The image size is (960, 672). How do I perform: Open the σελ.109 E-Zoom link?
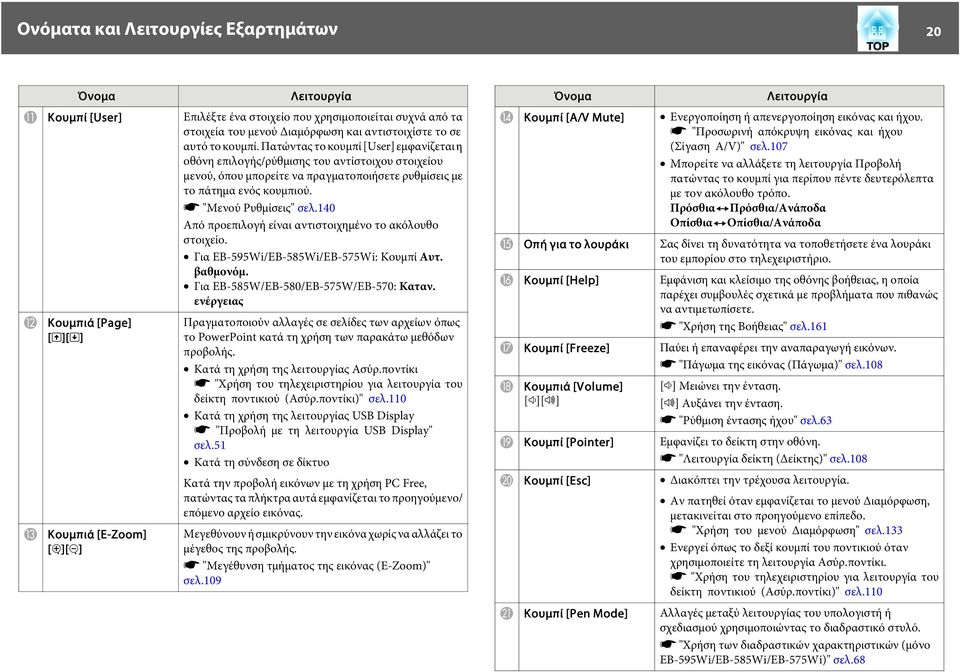(x=202, y=581)
